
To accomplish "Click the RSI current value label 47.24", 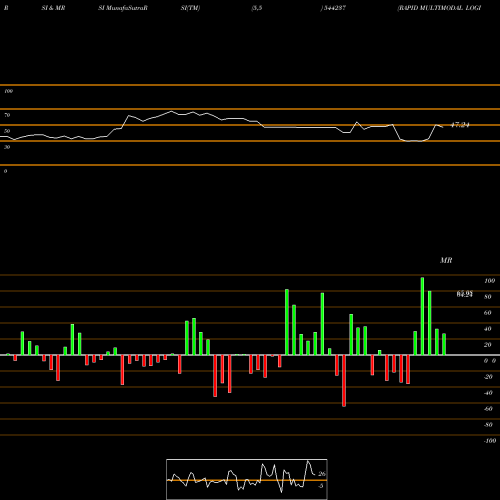I will click(460, 125).
